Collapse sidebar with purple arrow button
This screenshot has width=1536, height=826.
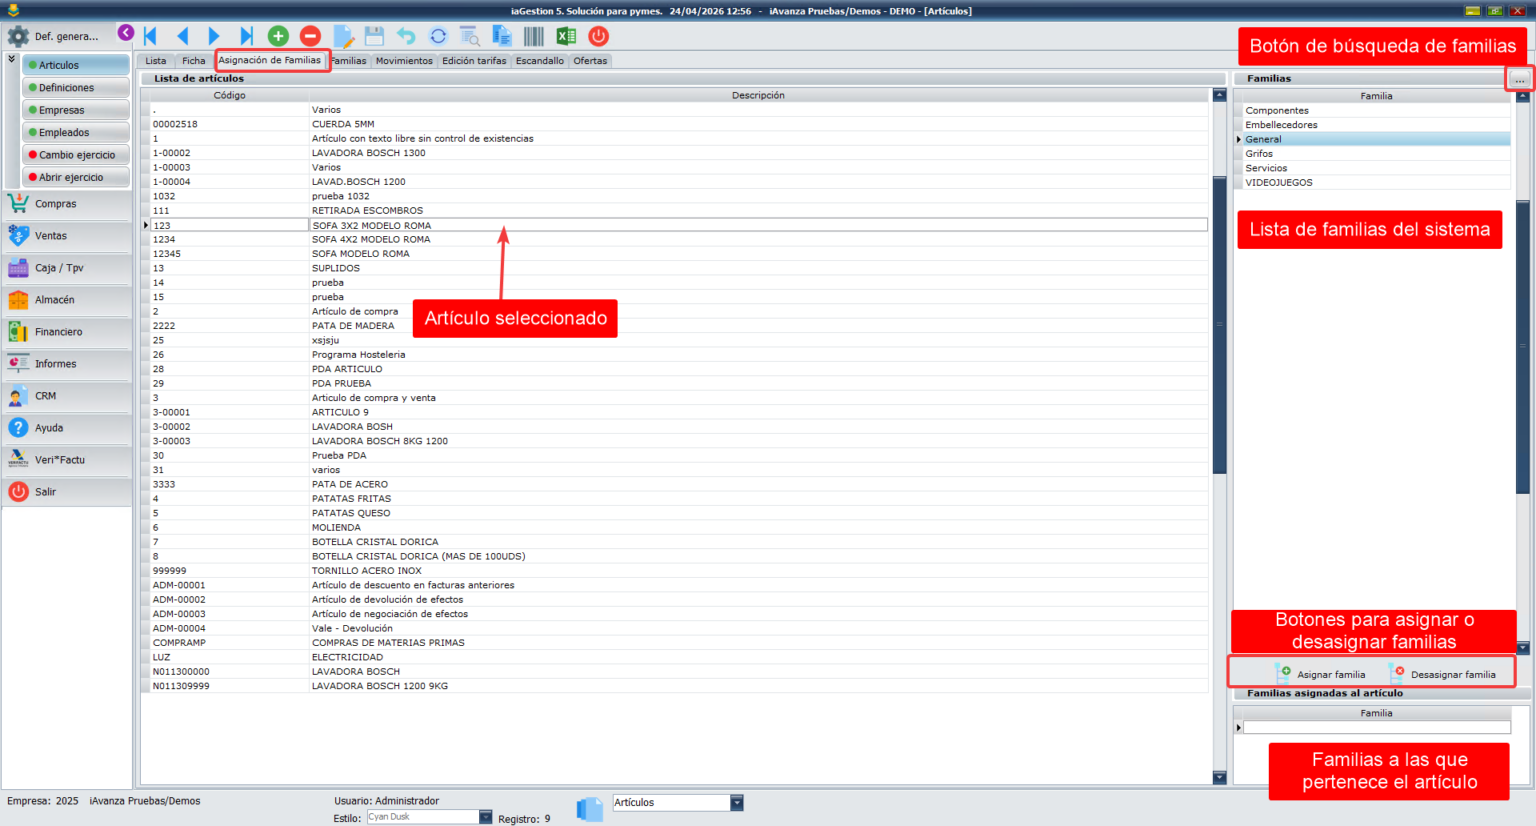[x=126, y=33]
